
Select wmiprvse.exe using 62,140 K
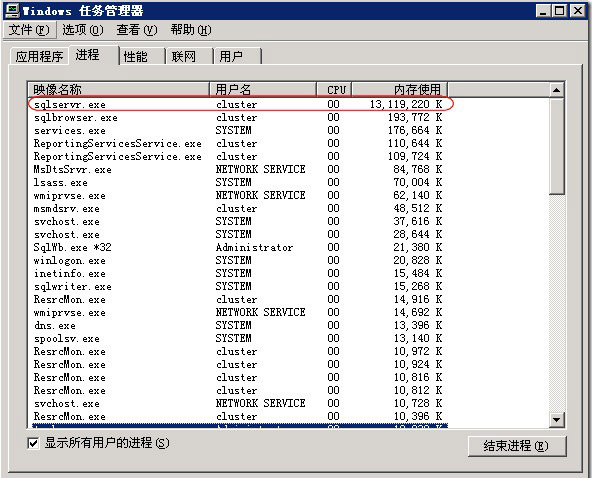(x=238, y=195)
